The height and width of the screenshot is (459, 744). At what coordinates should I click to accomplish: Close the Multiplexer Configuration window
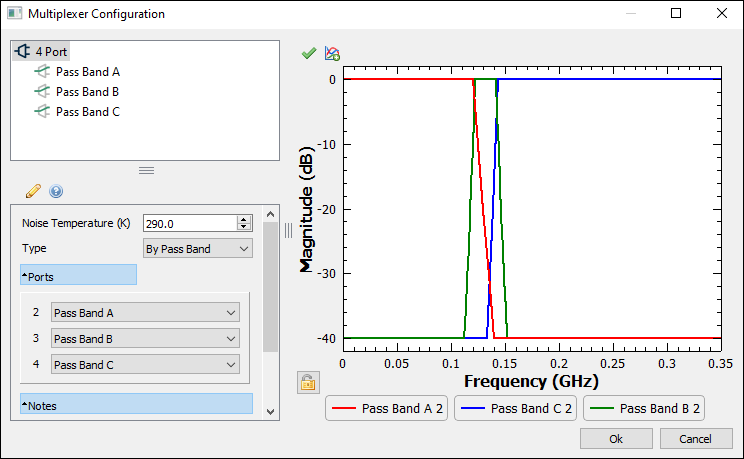[x=722, y=13]
